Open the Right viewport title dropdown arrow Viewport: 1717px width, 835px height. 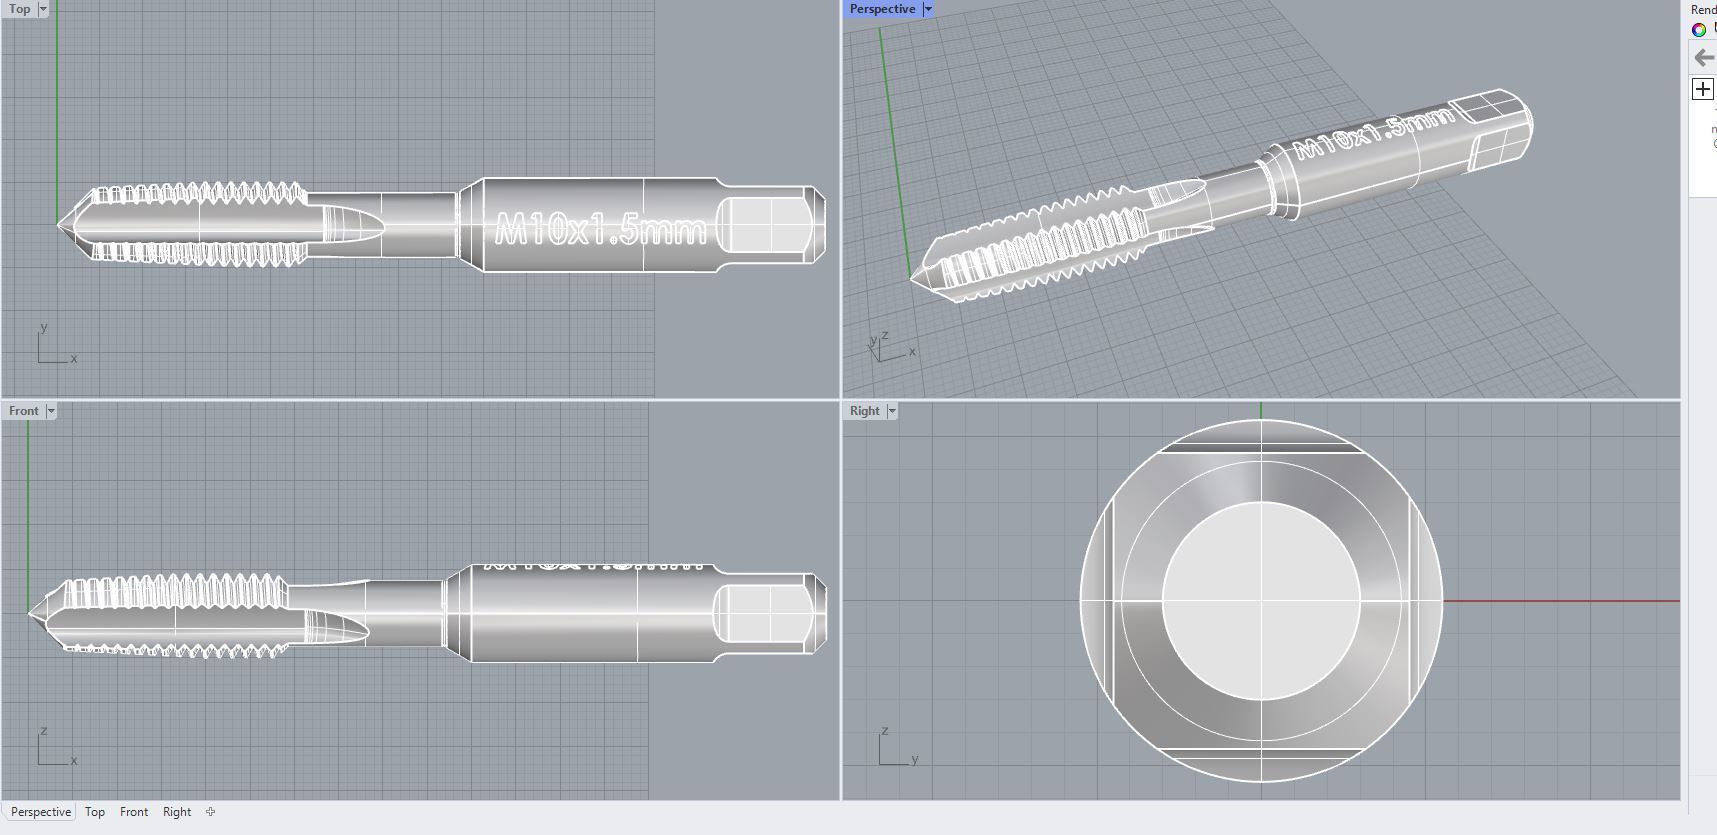pyautogui.click(x=892, y=411)
